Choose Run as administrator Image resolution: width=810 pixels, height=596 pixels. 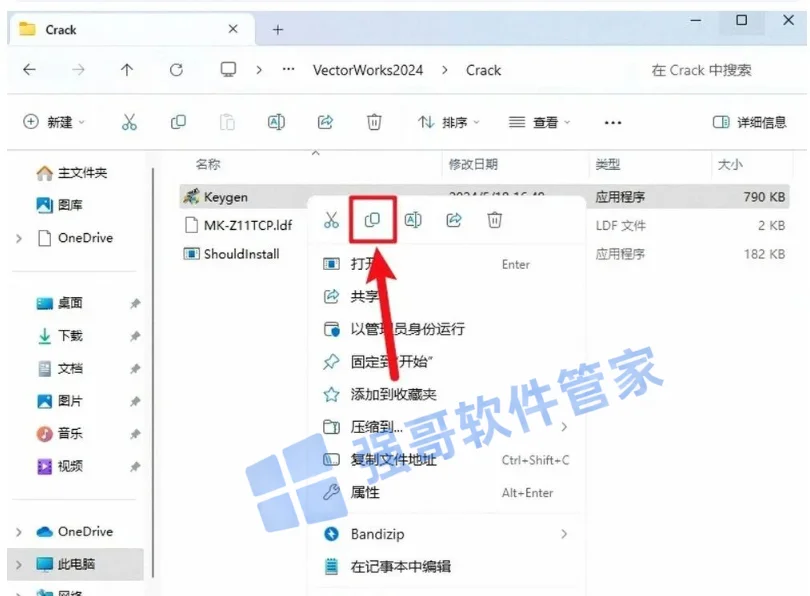[x=447, y=329]
